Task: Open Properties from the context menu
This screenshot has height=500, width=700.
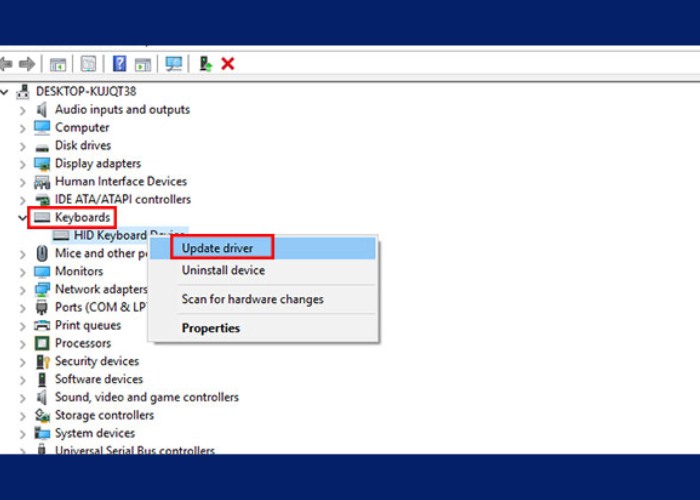Action: tap(210, 328)
